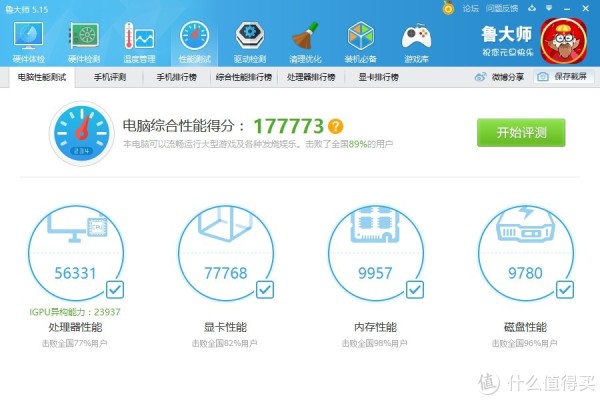The height and width of the screenshot is (400, 600).
Task: Open the 论坛 forum link
Action: pyautogui.click(x=470, y=8)
